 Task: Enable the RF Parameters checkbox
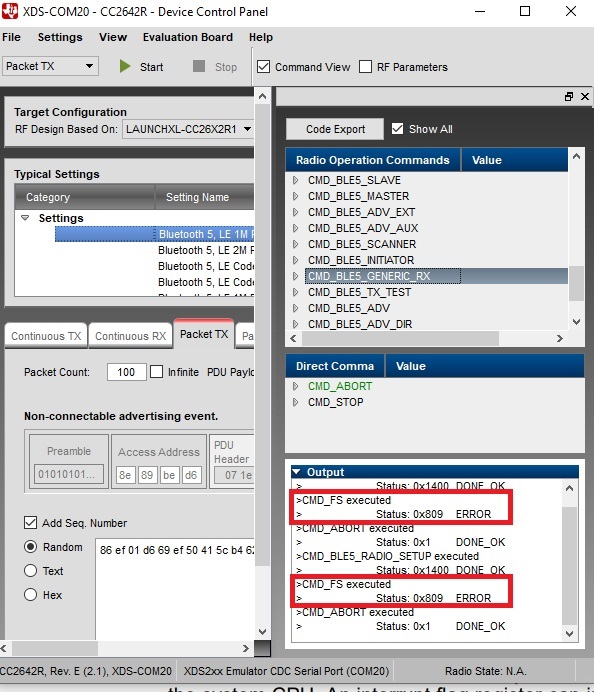[365, 67]
